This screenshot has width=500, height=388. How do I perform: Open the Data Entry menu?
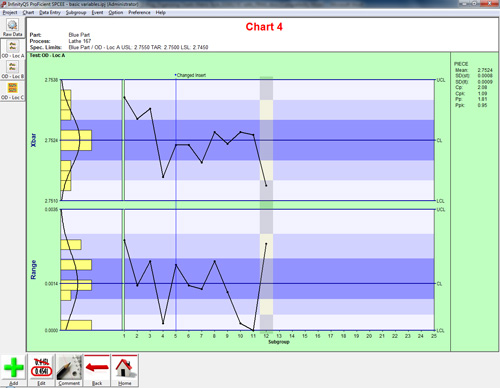(50, 12)
